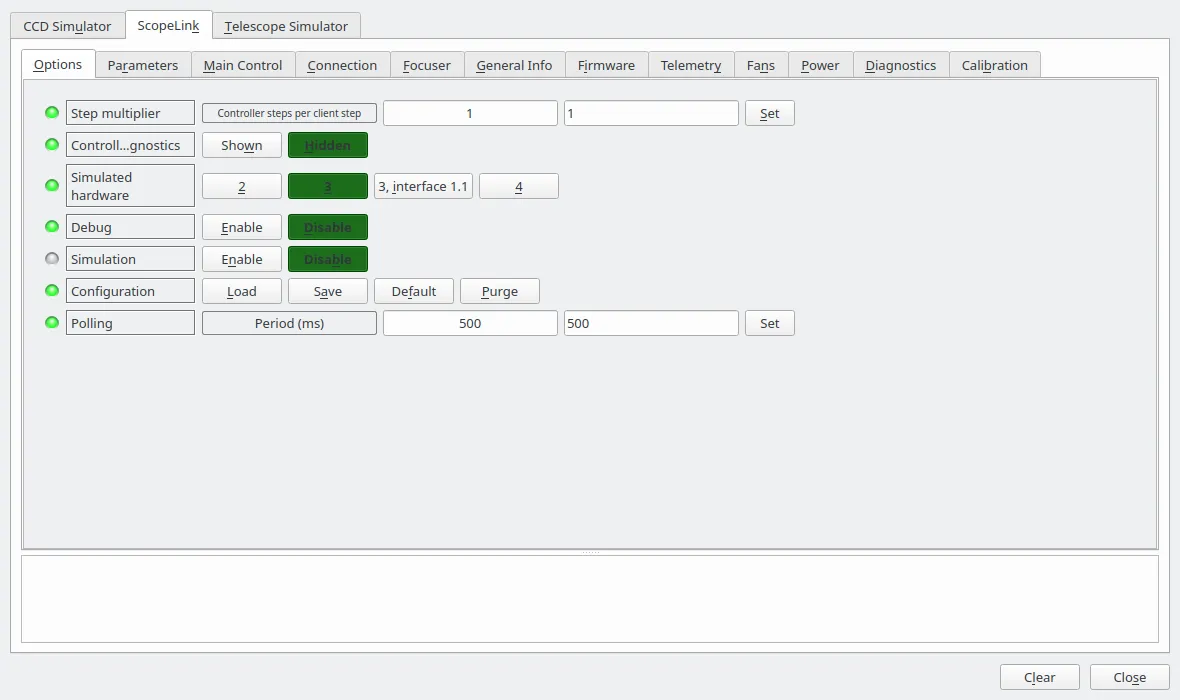Open the Calibration tab

[x=995, y=65]
